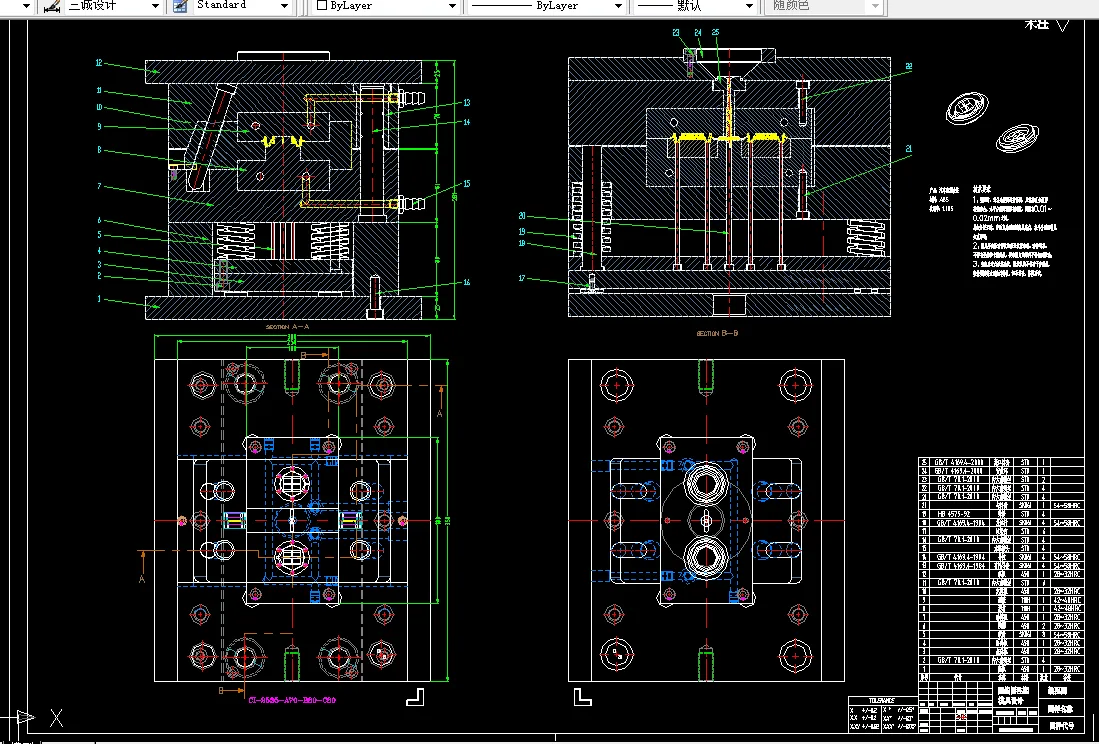Select balloon number 17 in section B-B
Viewport: 1099px width, 744px height.
pyautogui.click(x=521, y=279)
